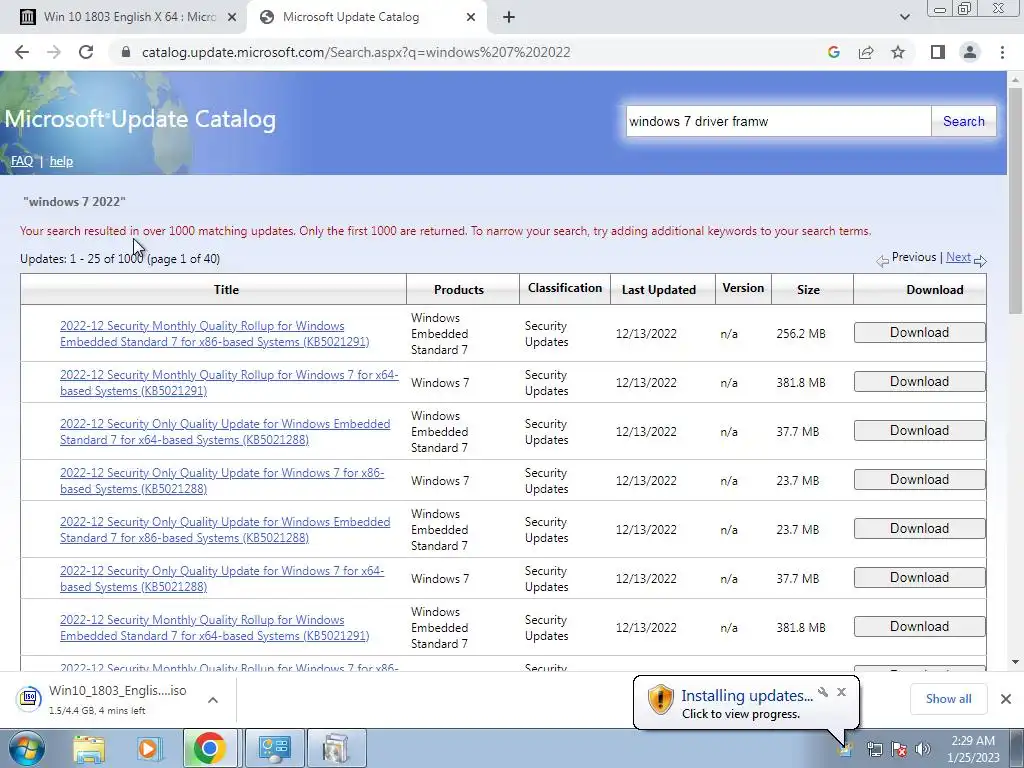Sort results by Title column

pos(226,289)
